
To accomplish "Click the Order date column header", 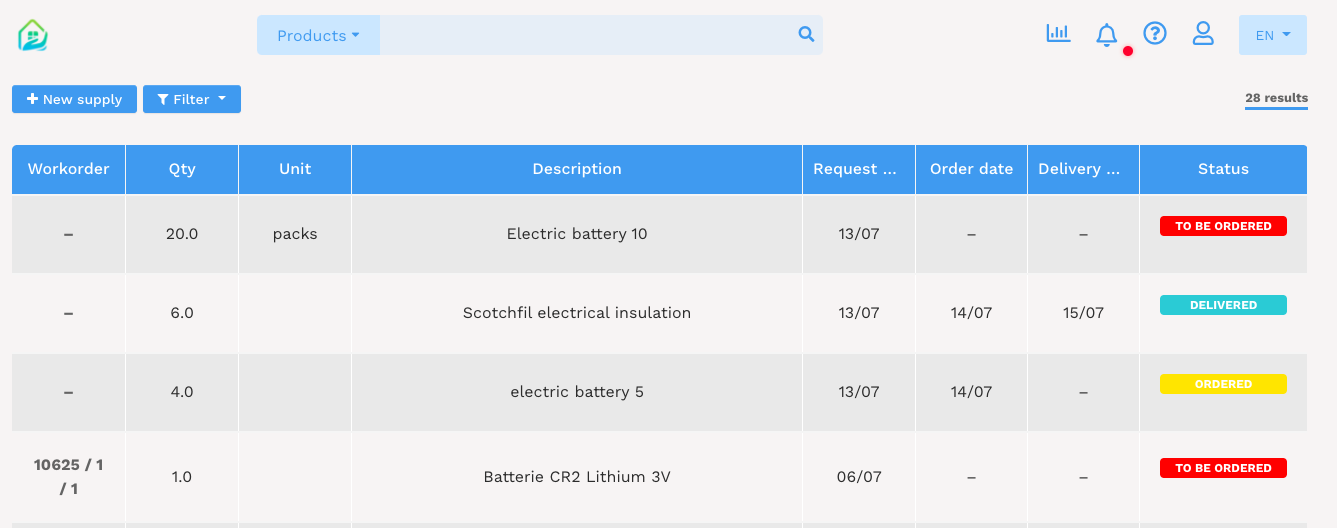I will [971, 169].
